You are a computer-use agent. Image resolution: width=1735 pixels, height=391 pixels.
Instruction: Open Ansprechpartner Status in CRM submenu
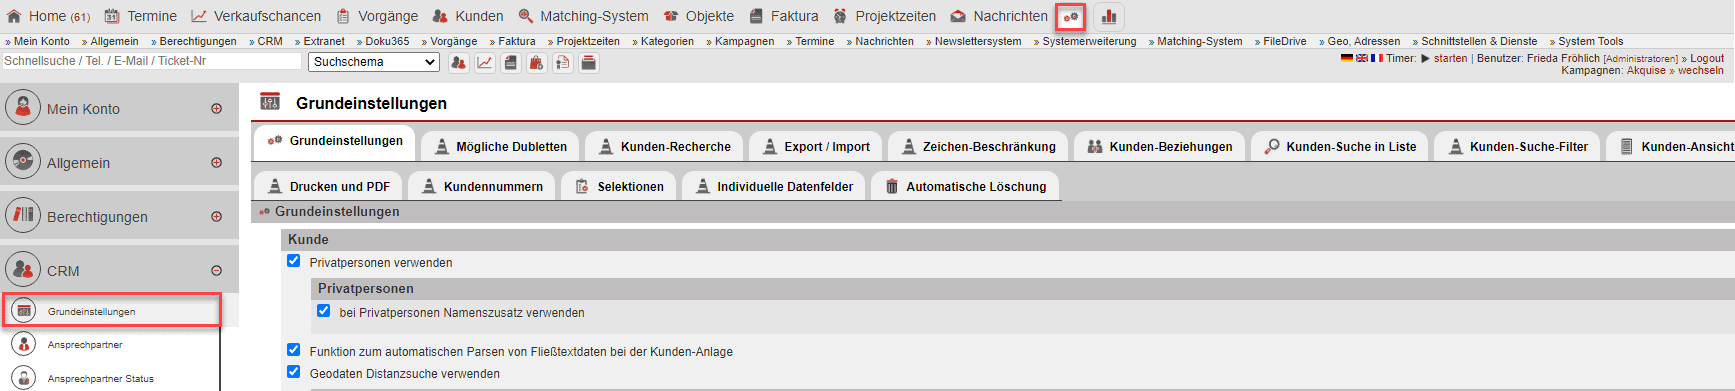click(x=101, y=379)
